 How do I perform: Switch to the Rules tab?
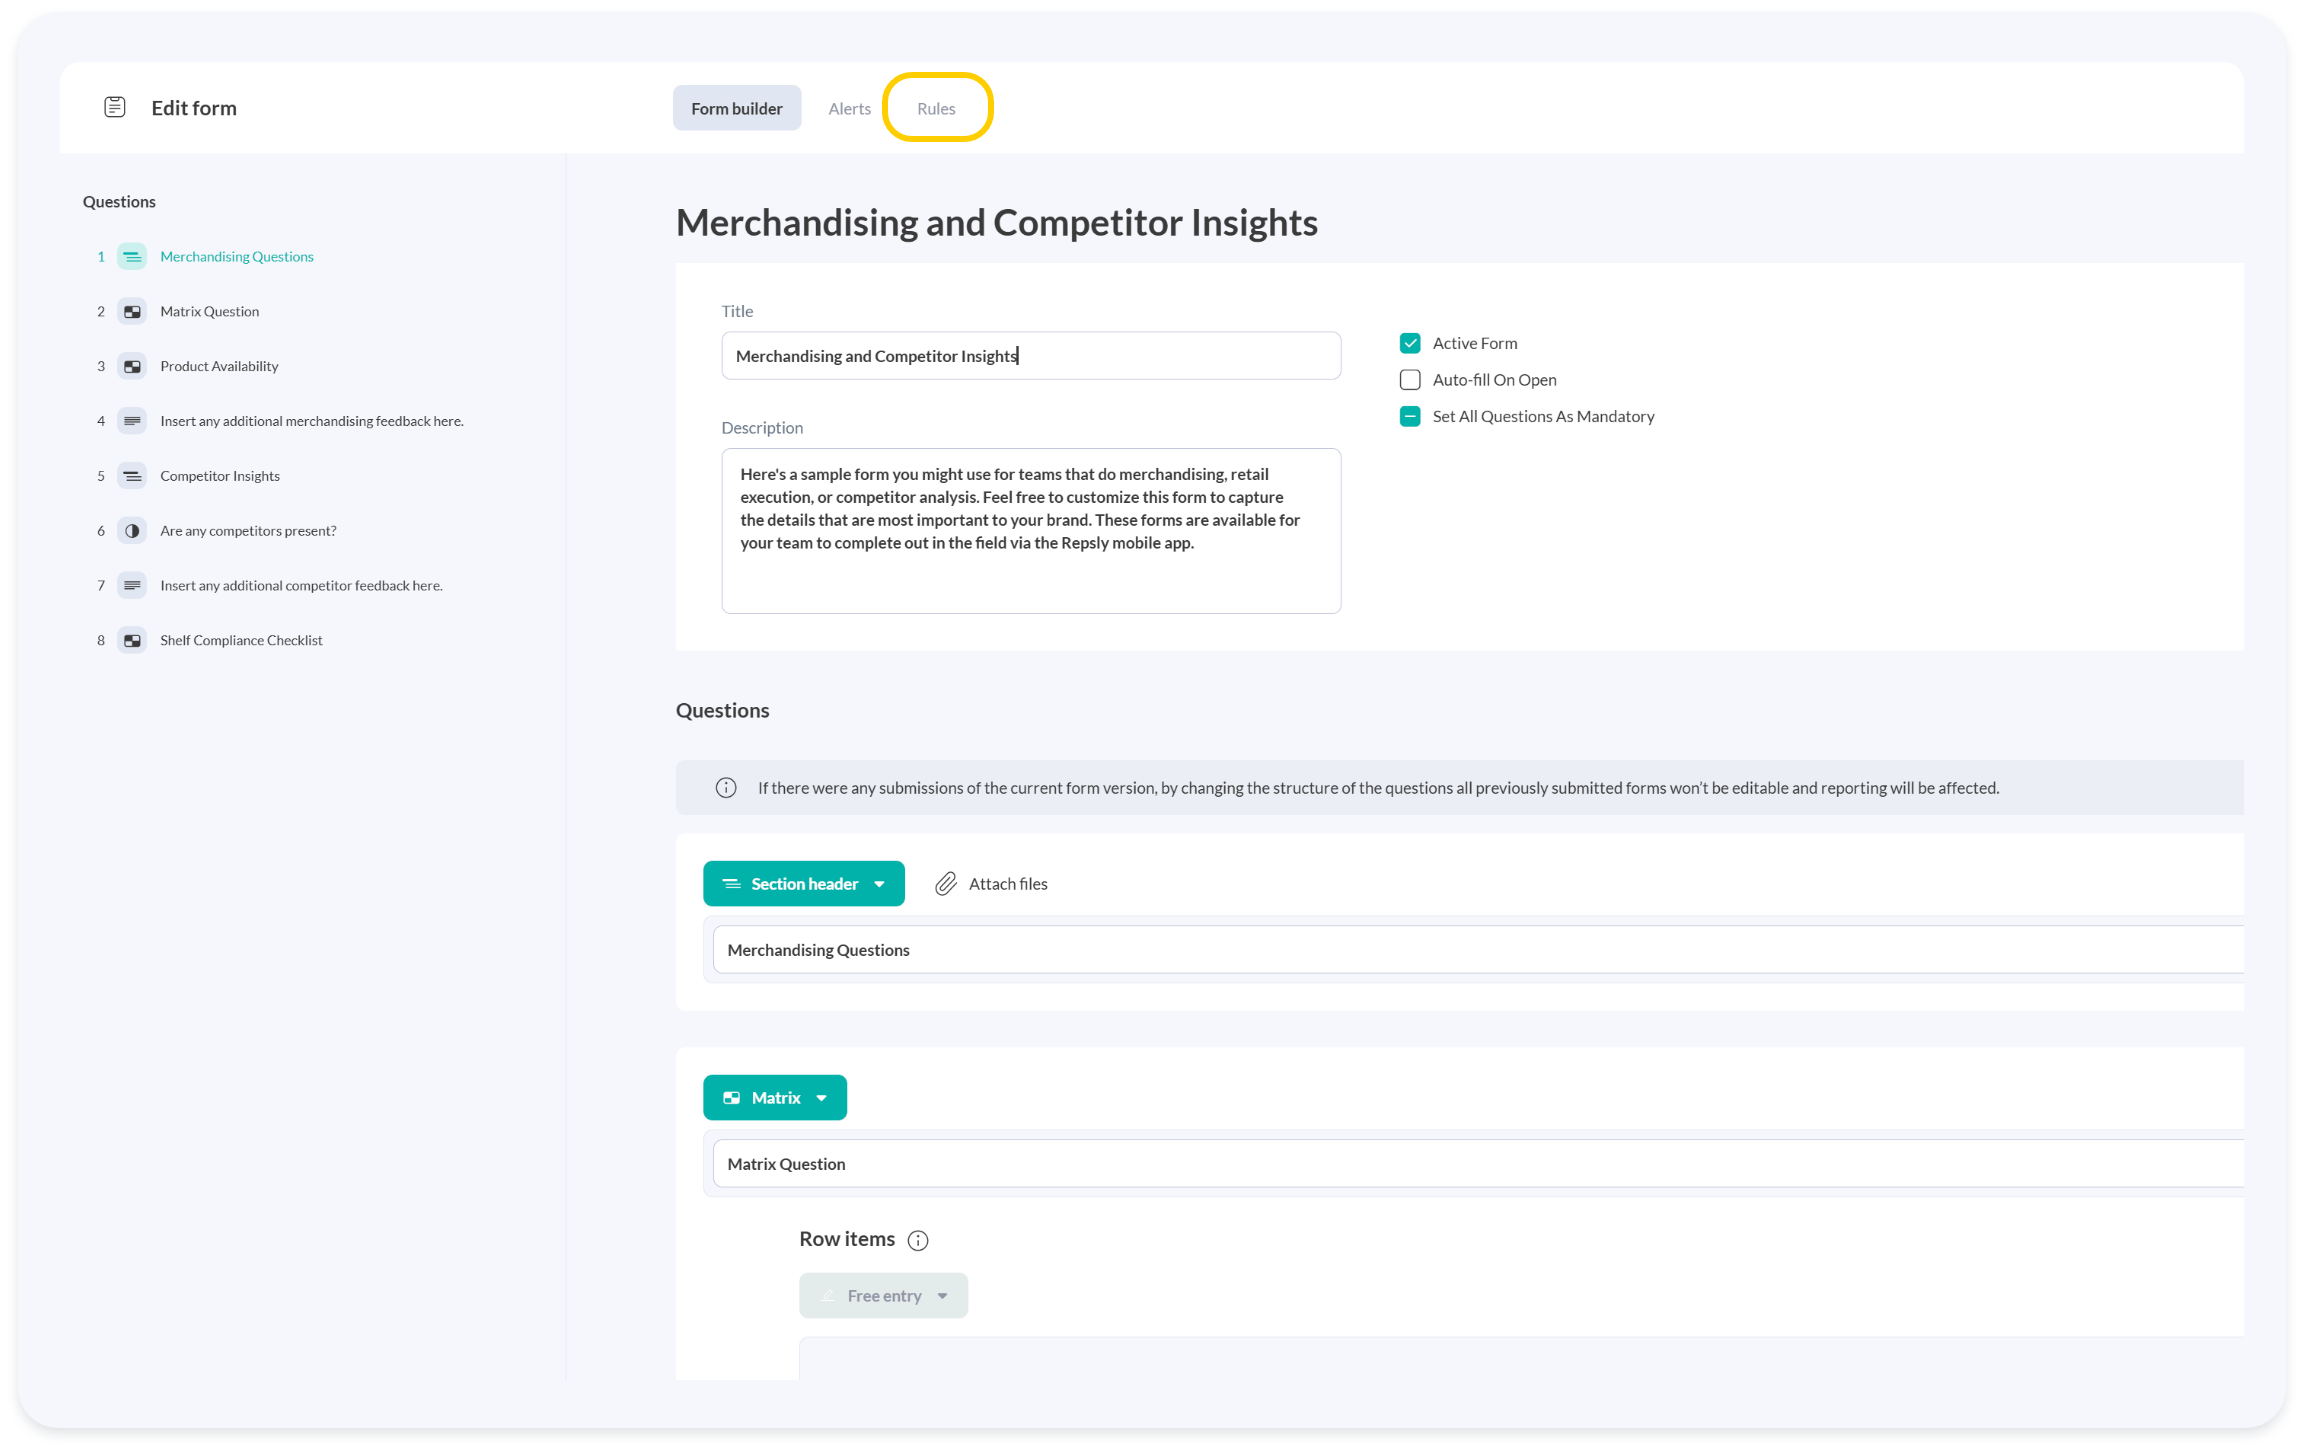click(936, 108)
